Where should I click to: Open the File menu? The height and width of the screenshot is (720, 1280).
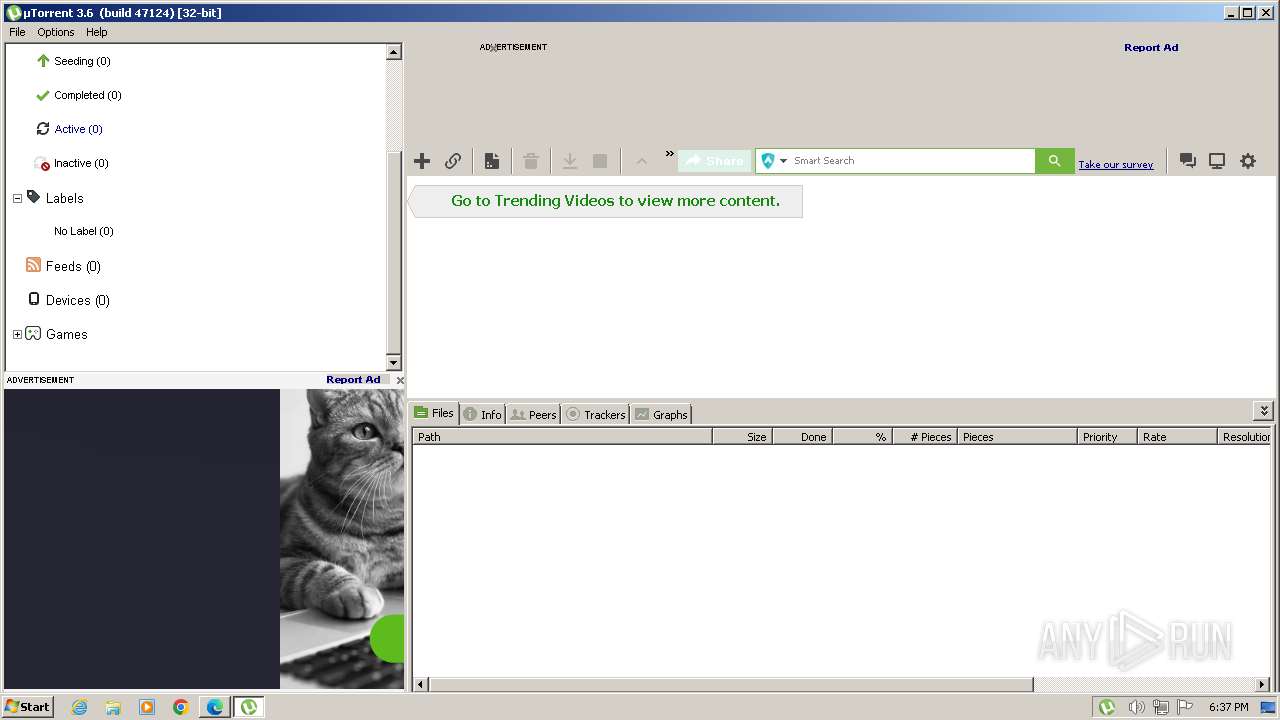coord(17,32)
